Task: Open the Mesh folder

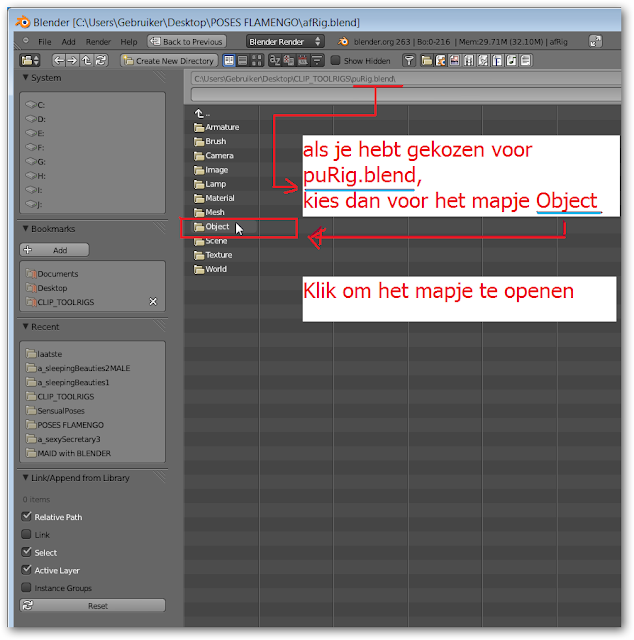Action: coord(209,212)
